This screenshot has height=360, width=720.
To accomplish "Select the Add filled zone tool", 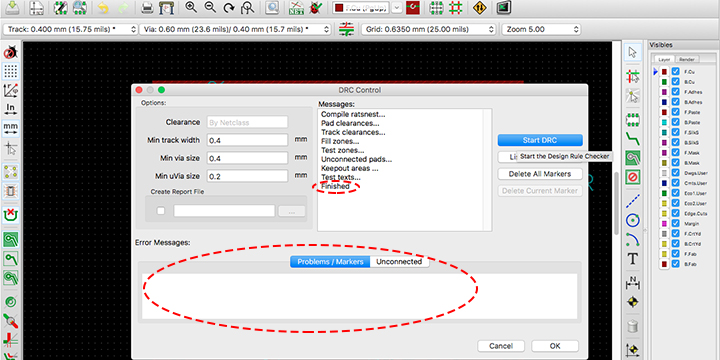I will (x=633, y=158).
